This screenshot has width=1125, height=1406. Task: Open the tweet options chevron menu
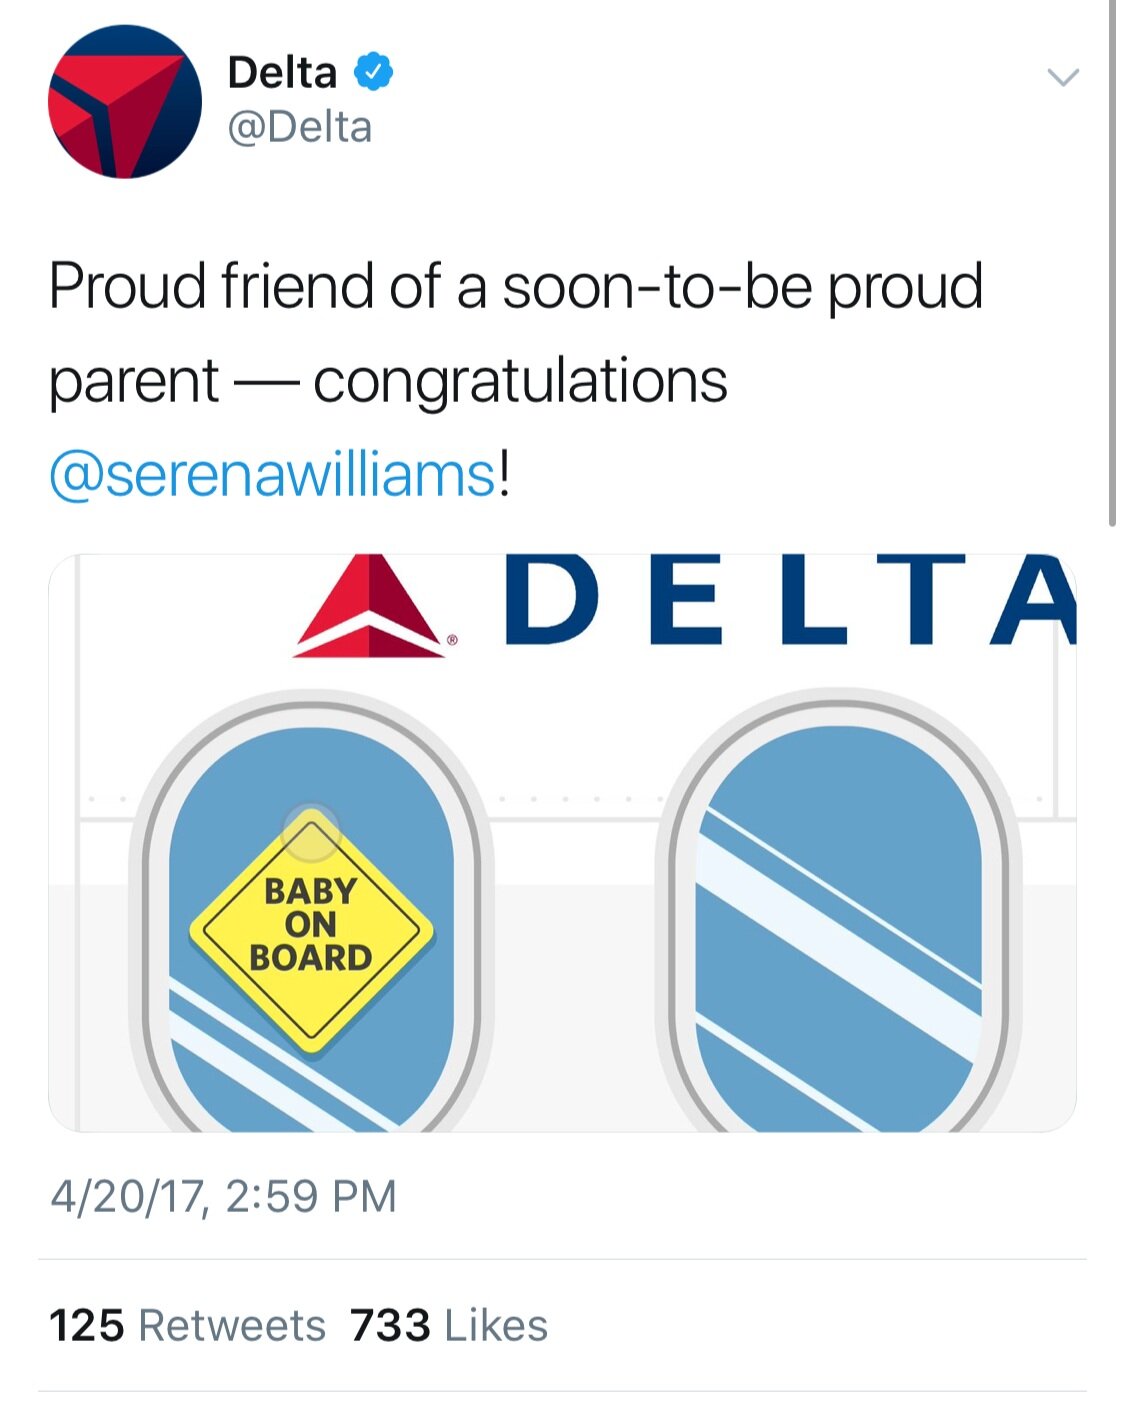tap(1062, 77)
